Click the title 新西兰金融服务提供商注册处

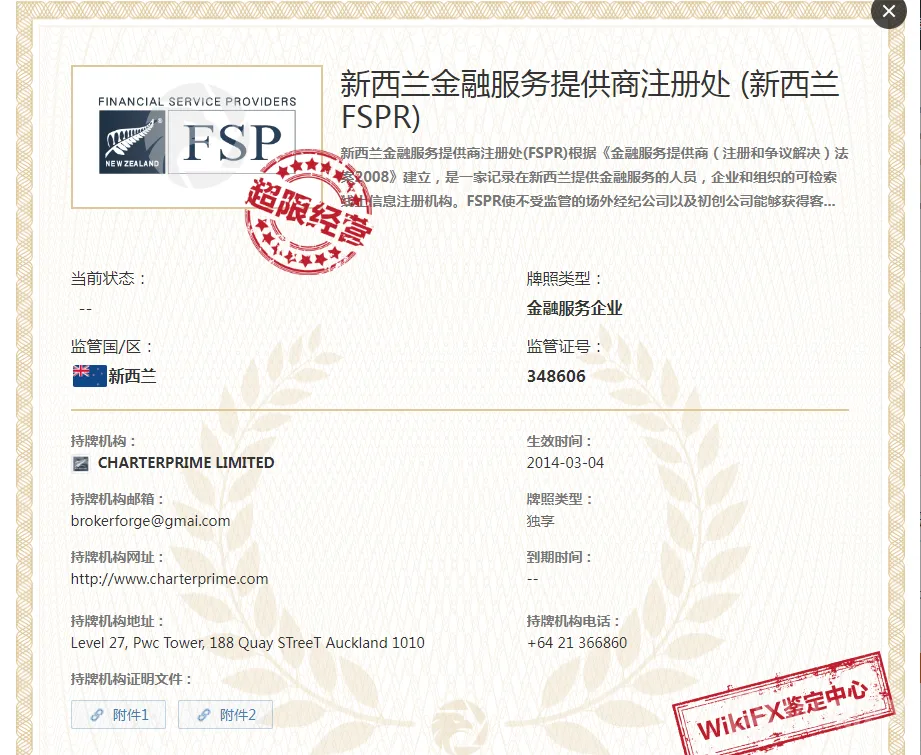(590, 100)
